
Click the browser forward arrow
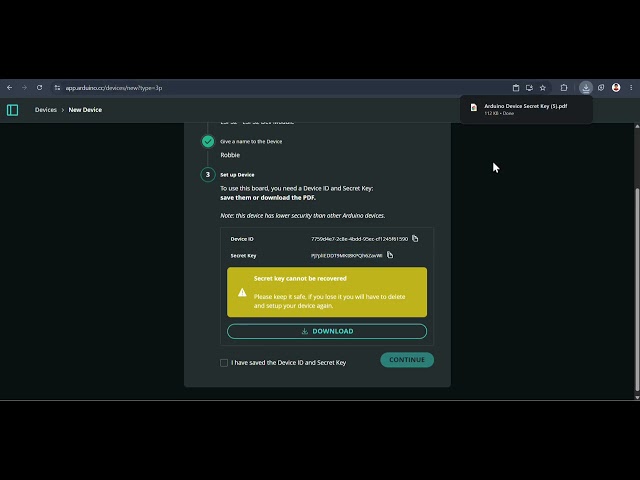(24, 87)
